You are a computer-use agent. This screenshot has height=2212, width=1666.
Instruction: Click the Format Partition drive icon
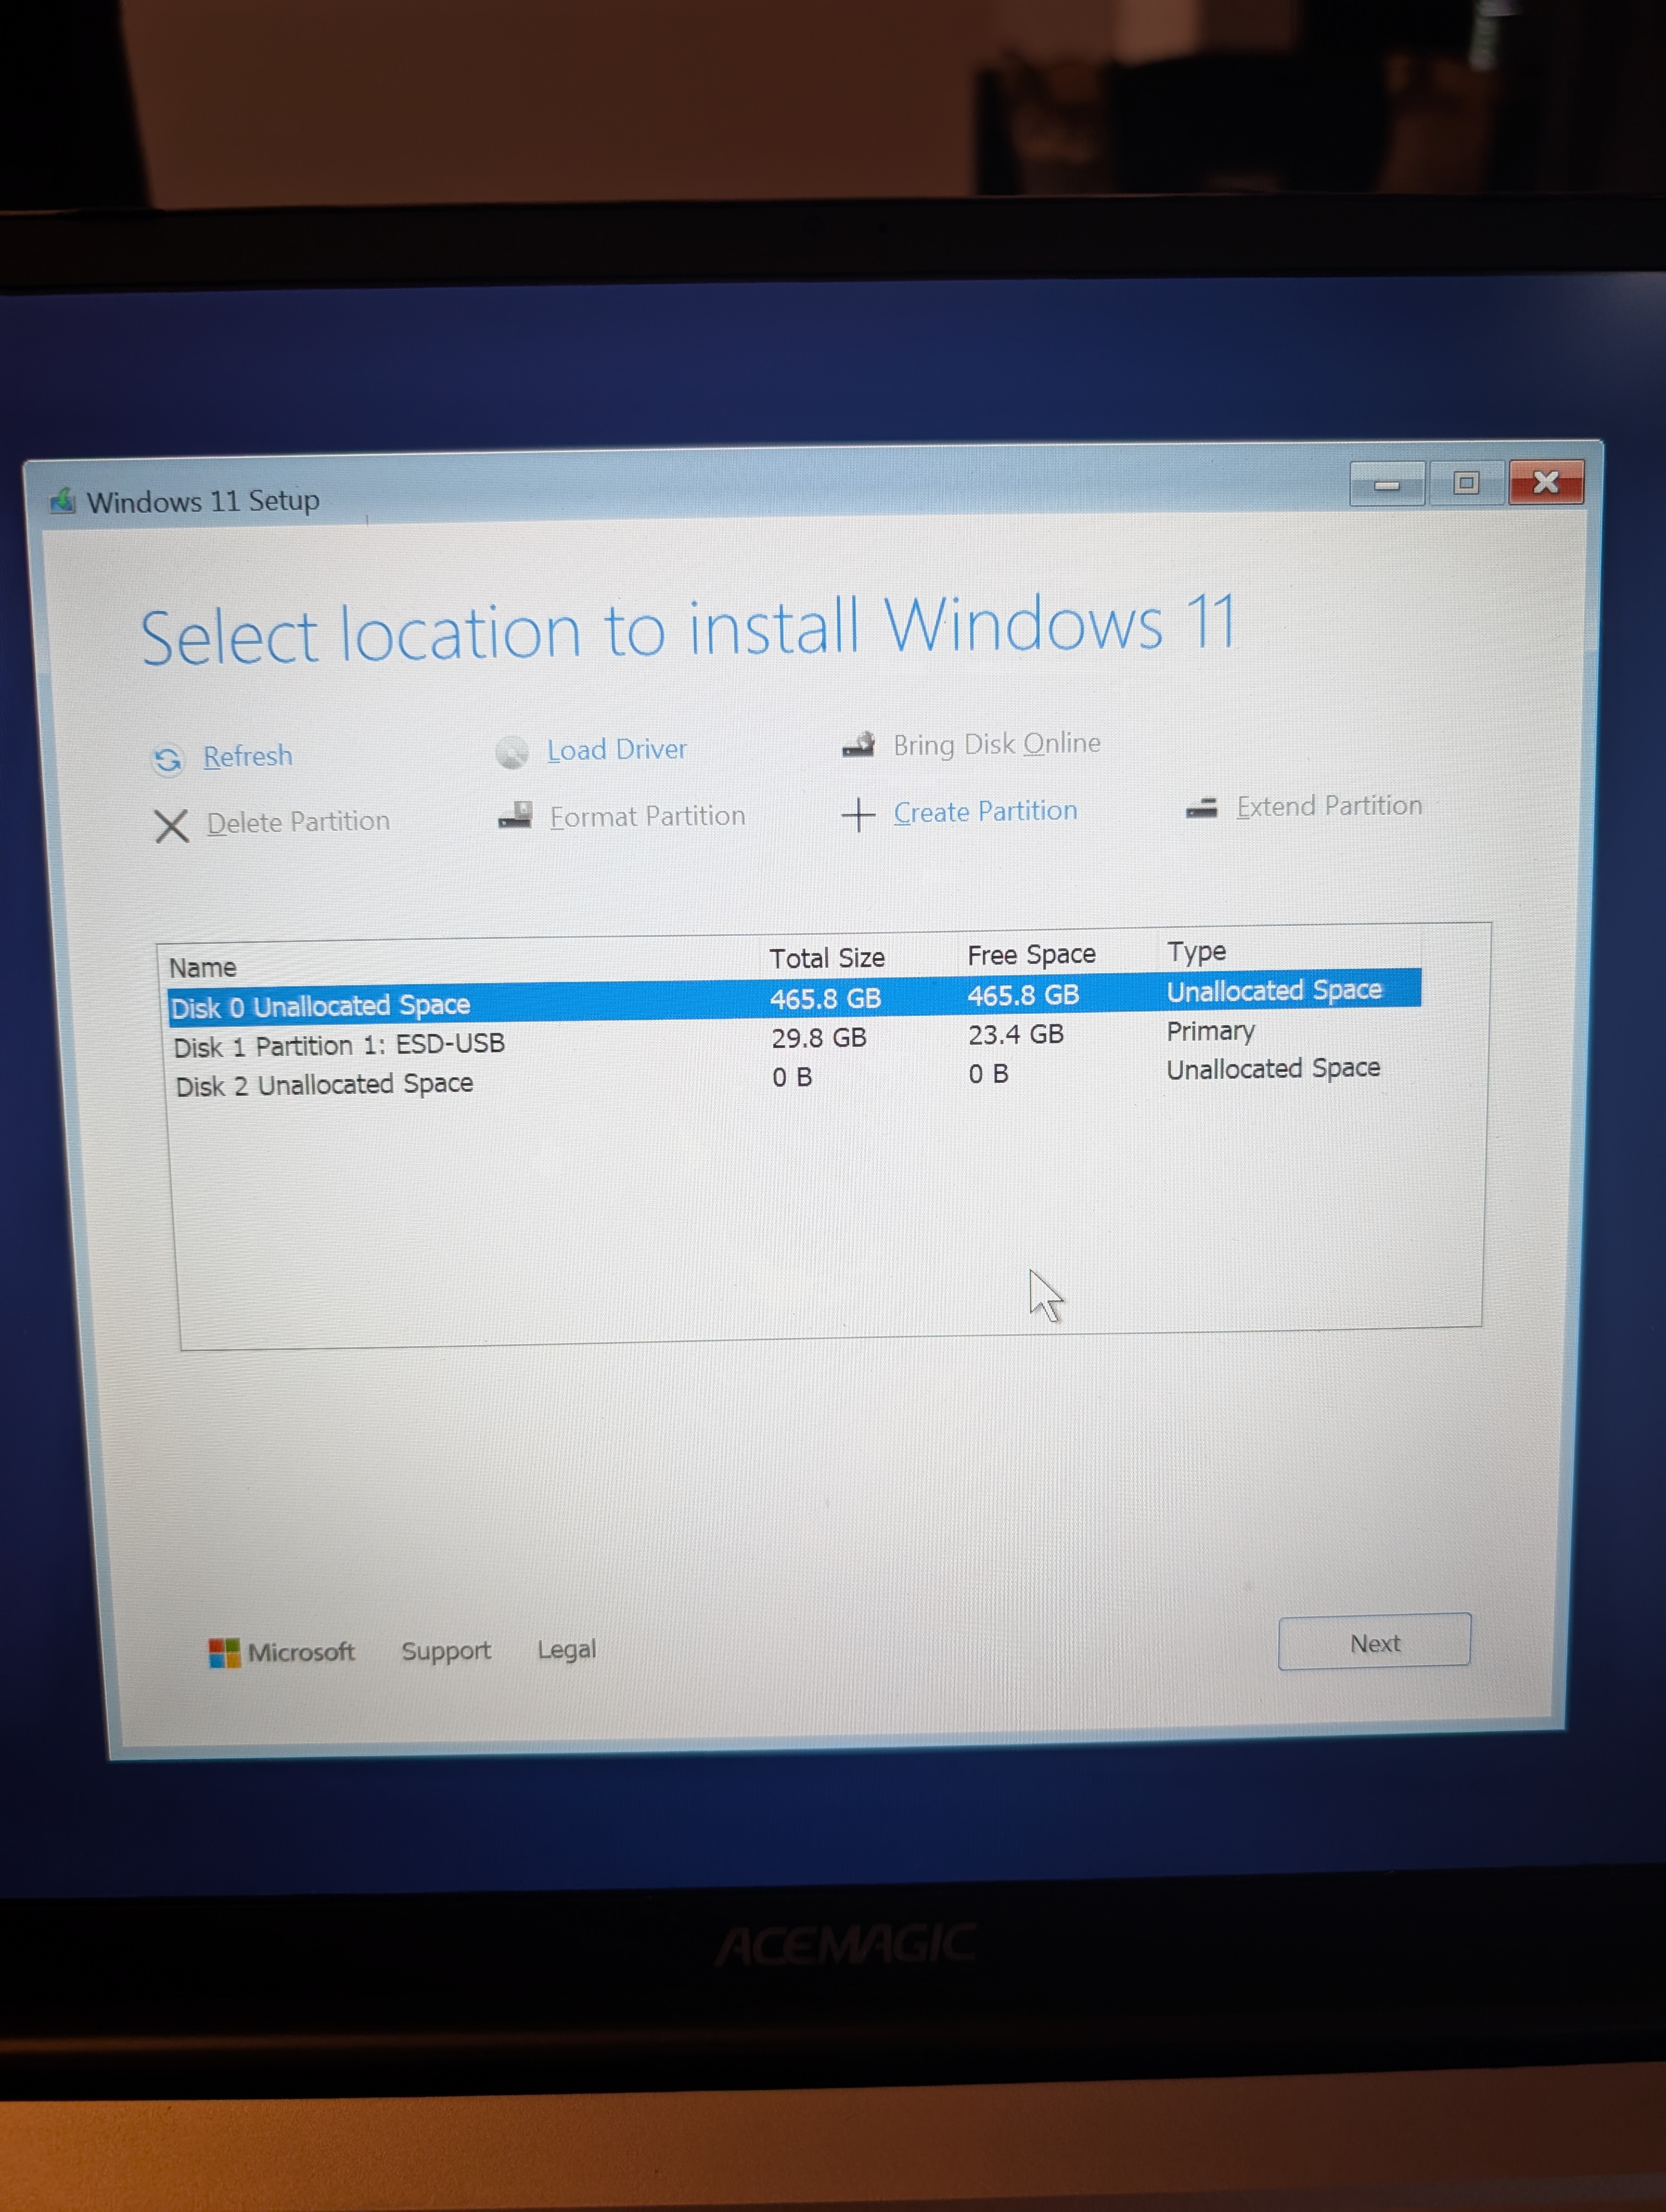515,816
